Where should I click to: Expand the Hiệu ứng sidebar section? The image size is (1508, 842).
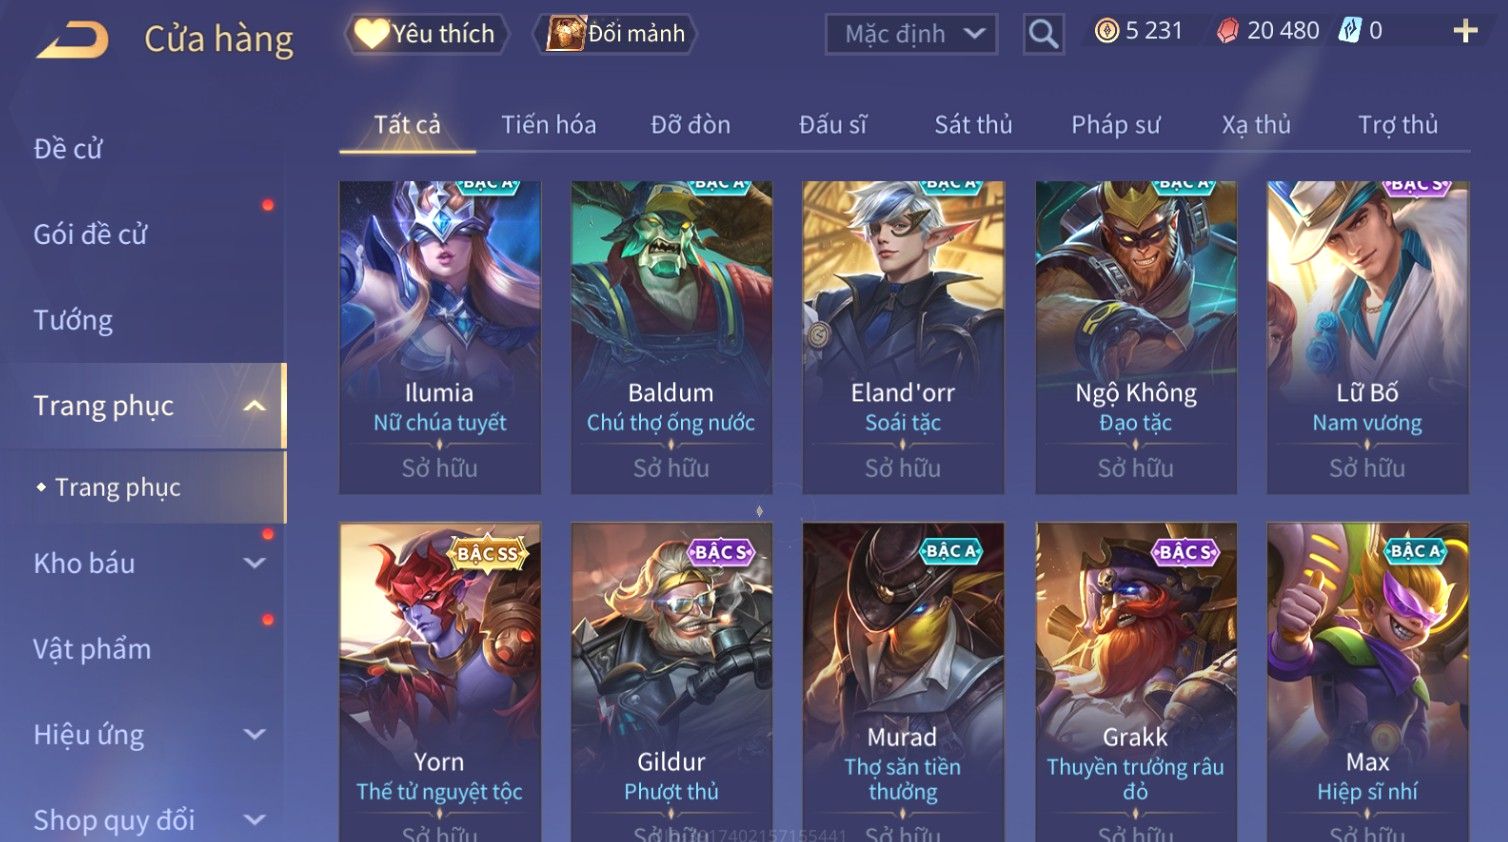[x=255, y=735]
